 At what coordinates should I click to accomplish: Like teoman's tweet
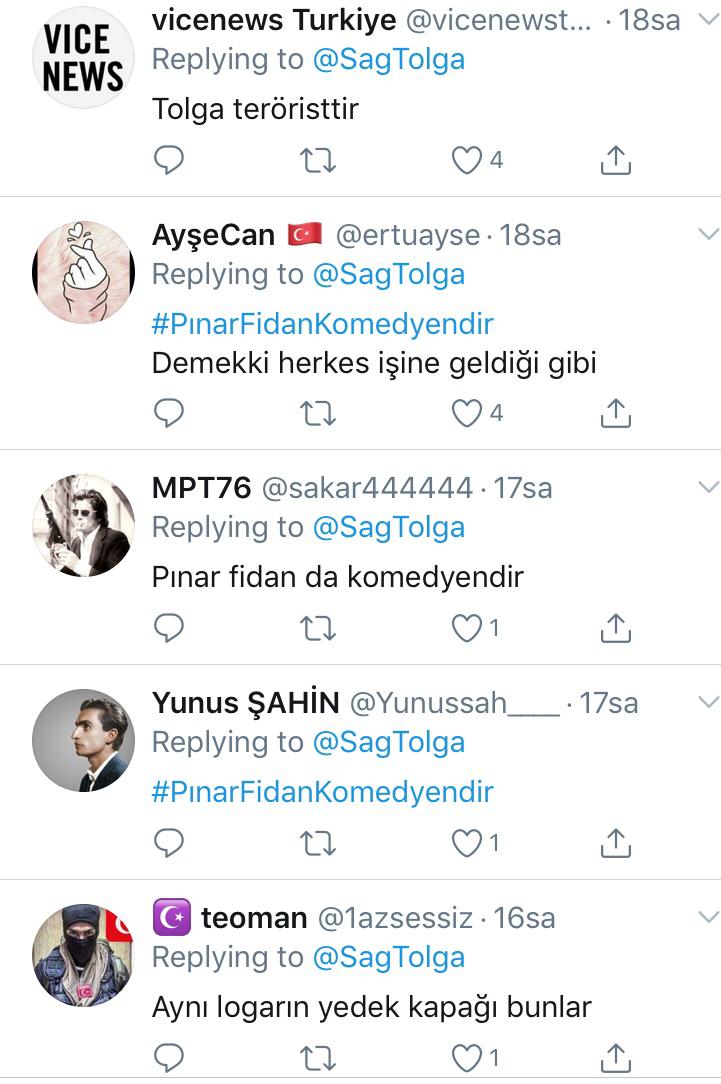pyautogui.click(x=467, y=1057)
